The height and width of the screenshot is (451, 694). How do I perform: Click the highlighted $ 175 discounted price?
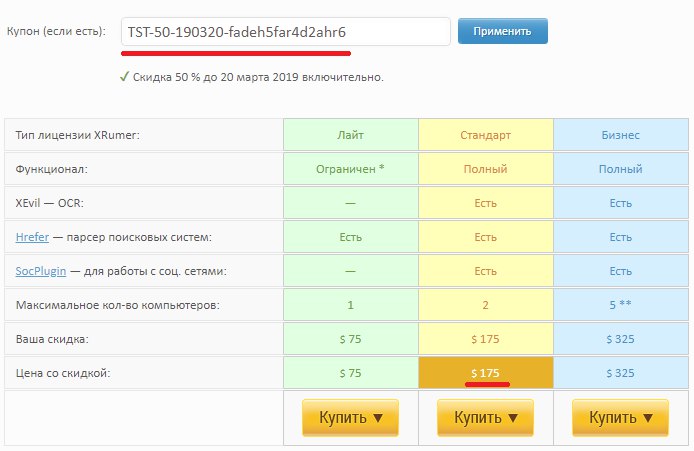(486, 373)
